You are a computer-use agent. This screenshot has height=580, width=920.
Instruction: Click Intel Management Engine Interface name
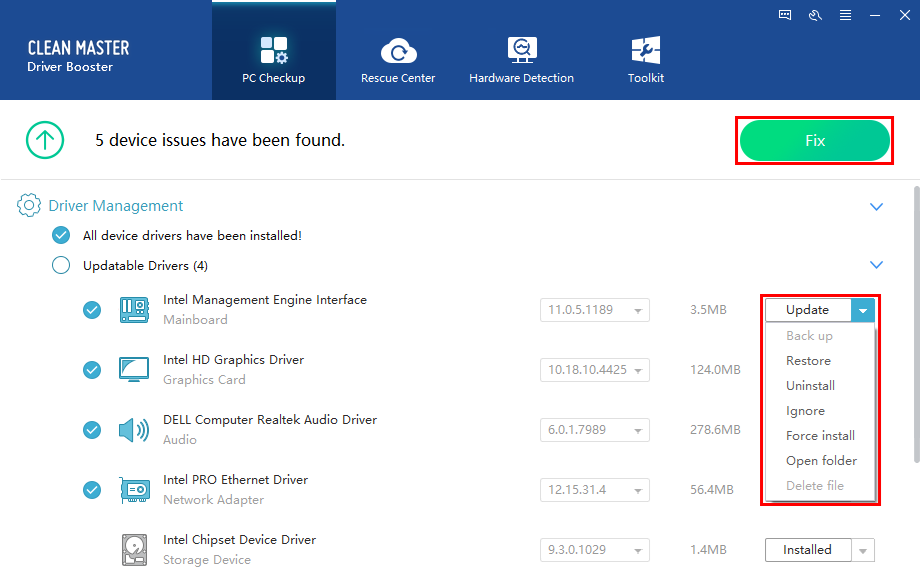coord(265,300)
